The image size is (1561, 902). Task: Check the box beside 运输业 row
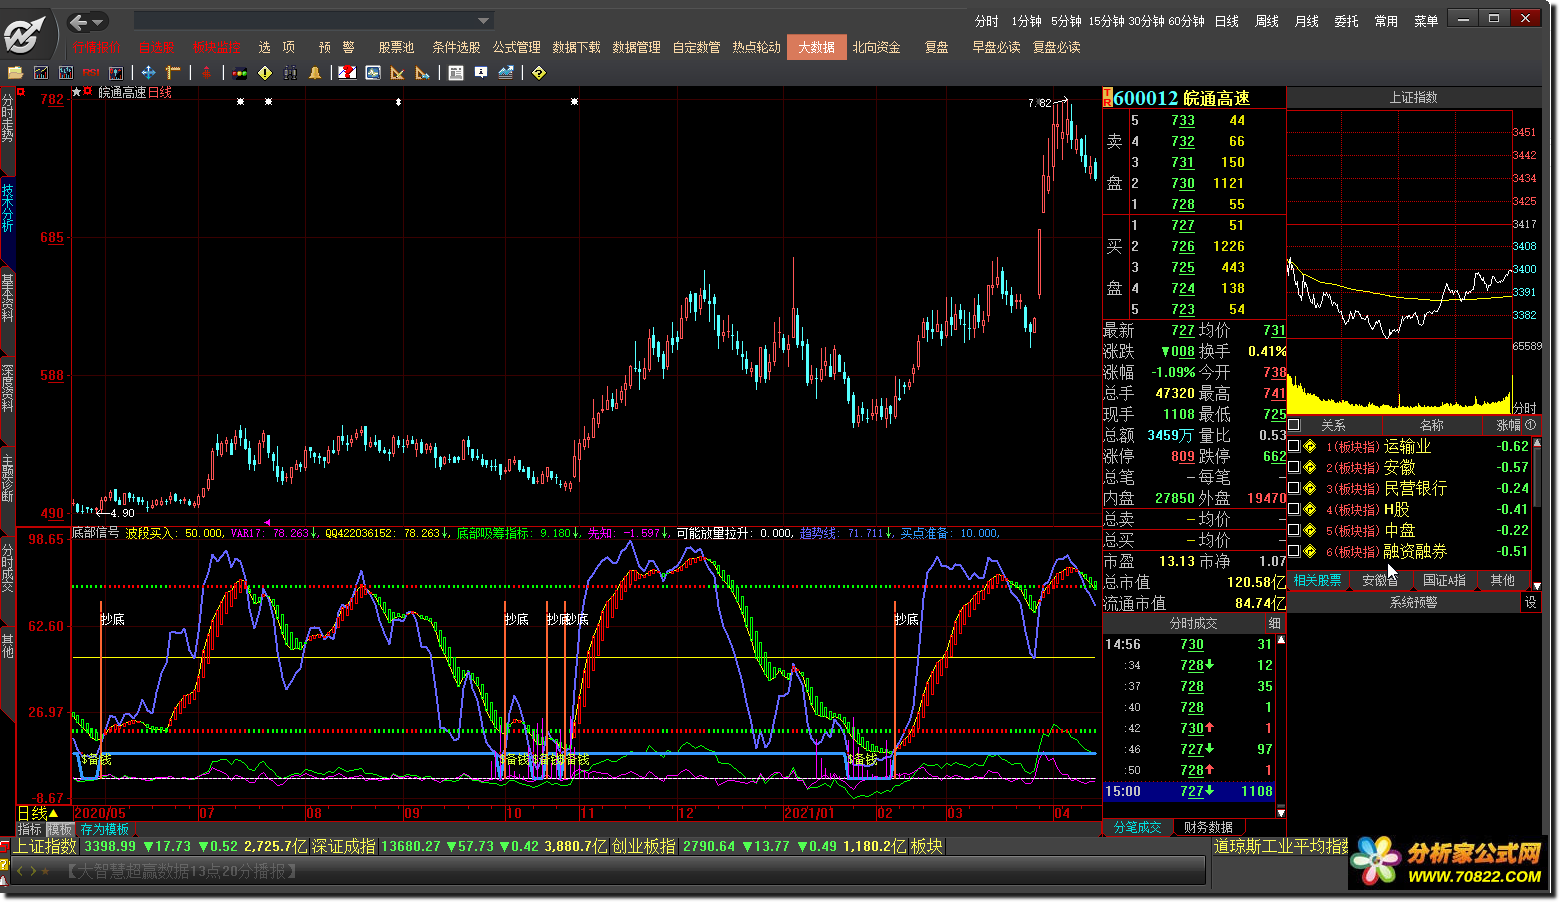coord(1294,446)
